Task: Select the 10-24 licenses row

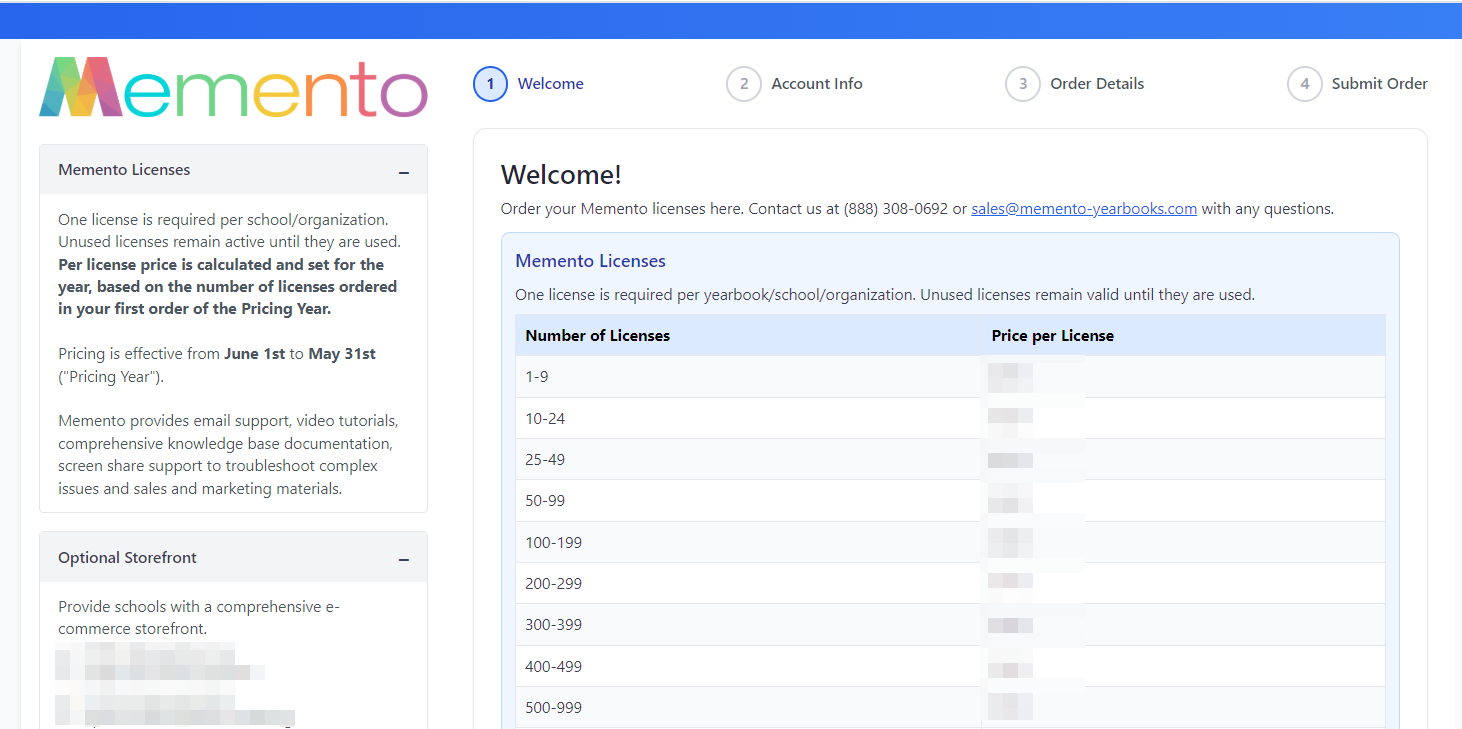Action: 950,418
